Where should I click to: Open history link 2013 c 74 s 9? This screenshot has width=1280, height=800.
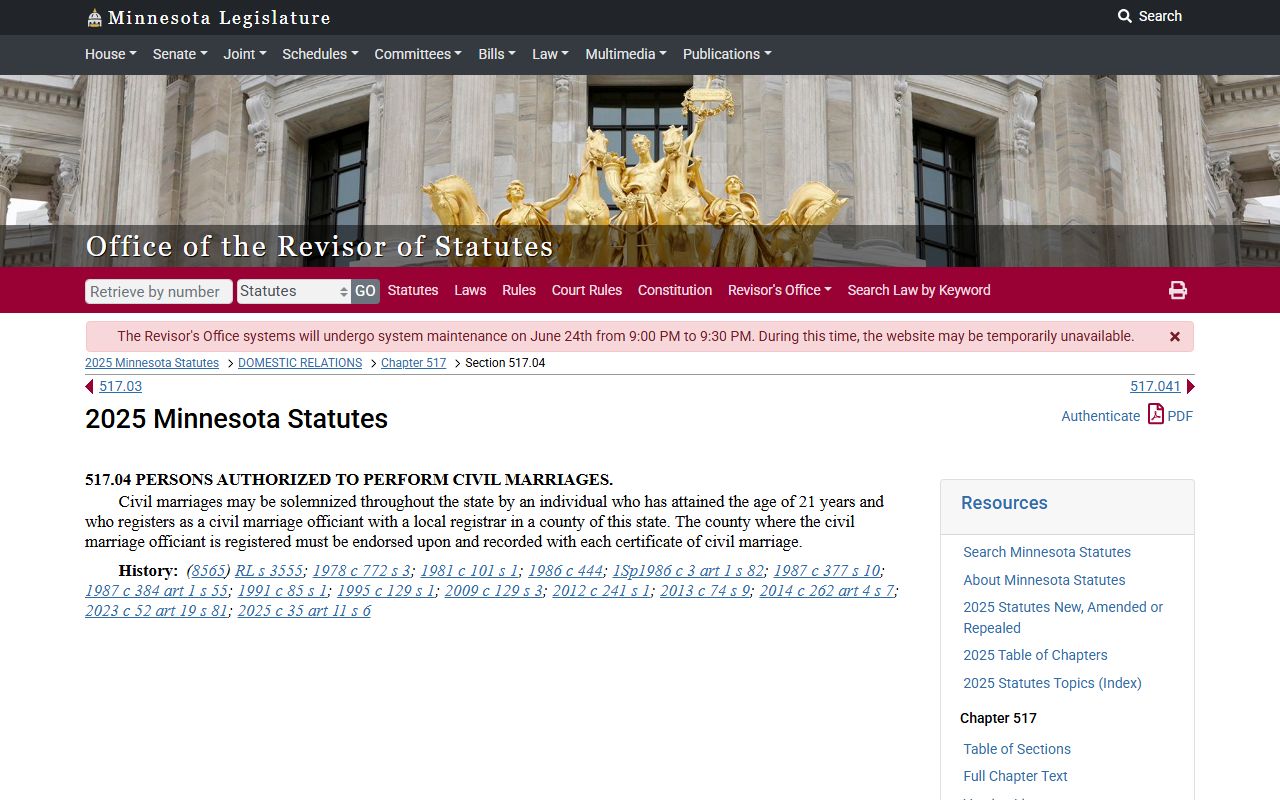point(705,591)
